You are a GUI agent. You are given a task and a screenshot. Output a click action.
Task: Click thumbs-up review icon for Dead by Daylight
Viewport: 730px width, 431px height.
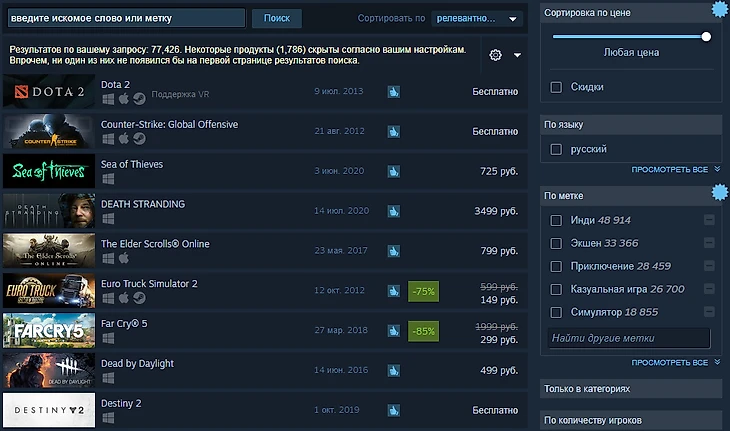(394, 370)
